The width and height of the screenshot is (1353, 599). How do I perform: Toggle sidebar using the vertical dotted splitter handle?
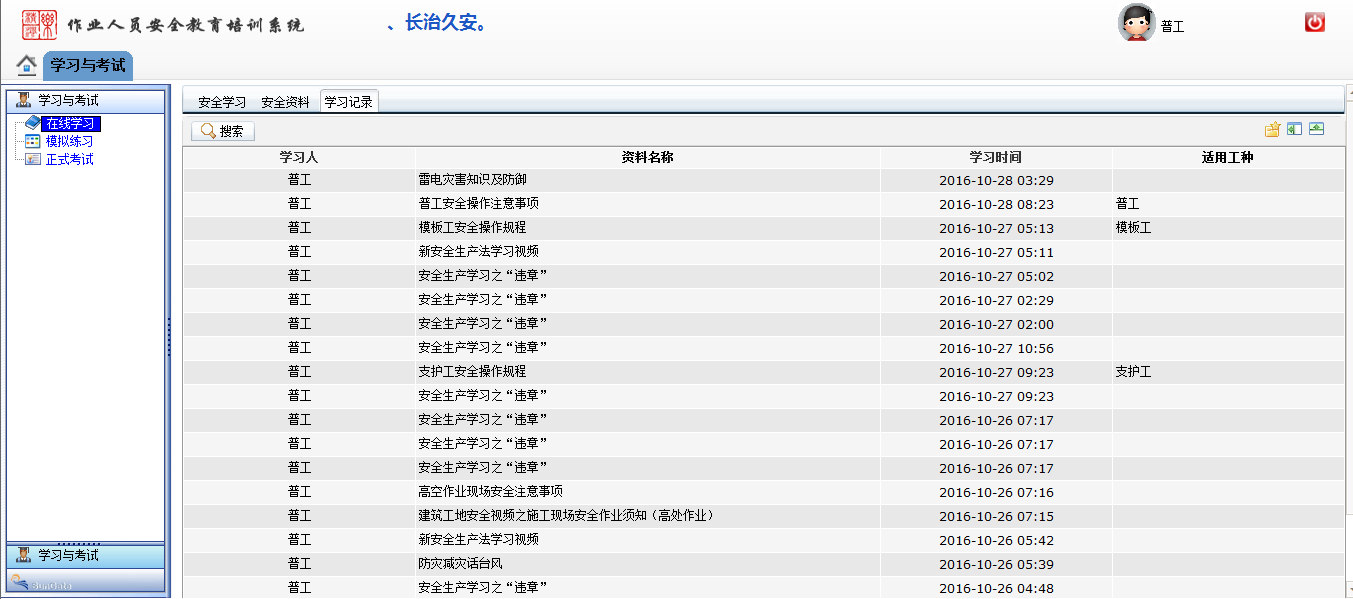[x=168, y=337]
